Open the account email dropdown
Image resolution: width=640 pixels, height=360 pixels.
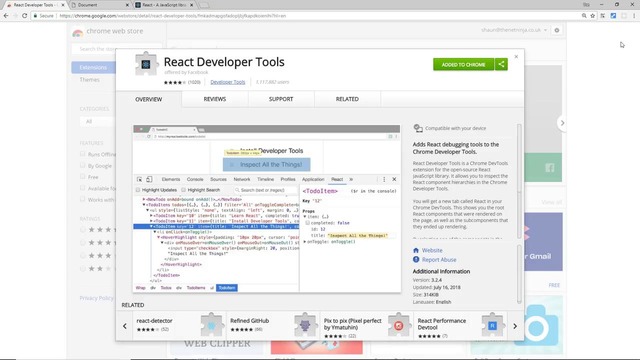pos(514,30)
